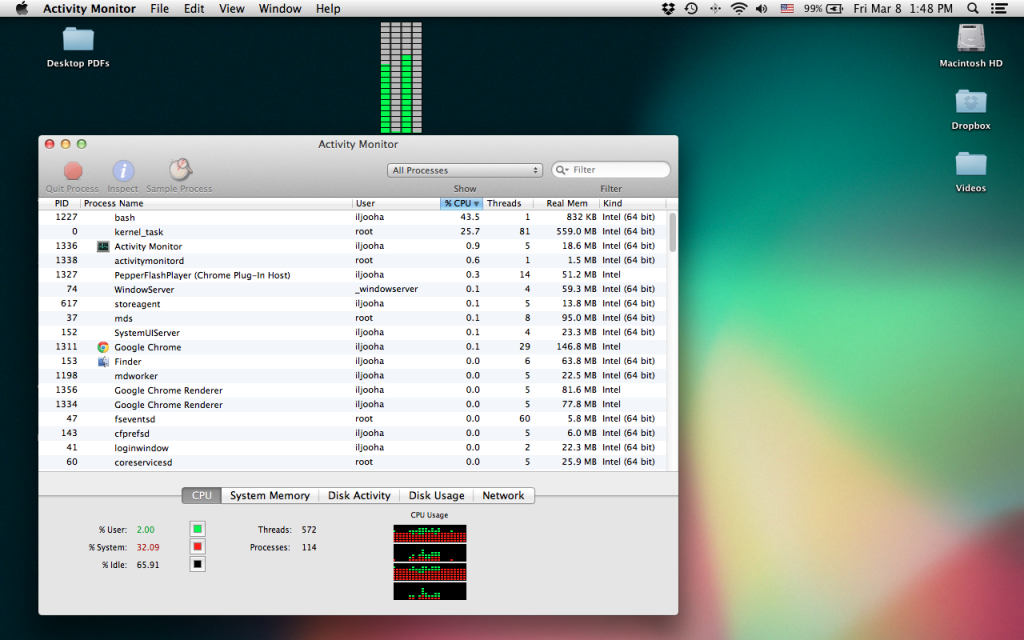Click the Filter search magnifier dropdown
The width and height of the screenshot is (1024, 640).
(x=562, y=170)
